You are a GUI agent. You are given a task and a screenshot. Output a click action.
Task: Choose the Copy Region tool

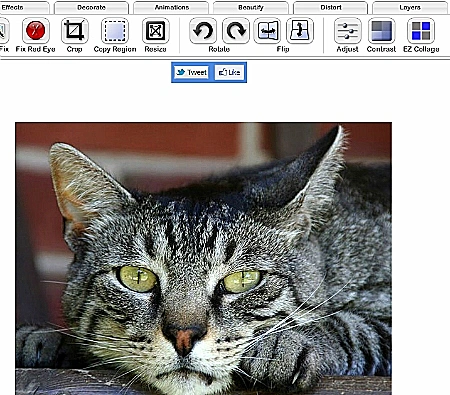coord(115,31)
